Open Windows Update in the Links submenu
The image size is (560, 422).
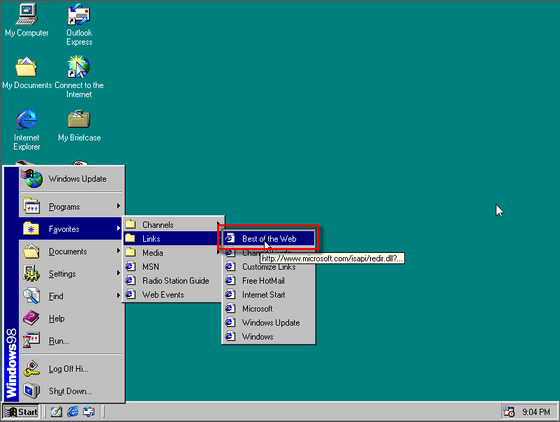269,322
